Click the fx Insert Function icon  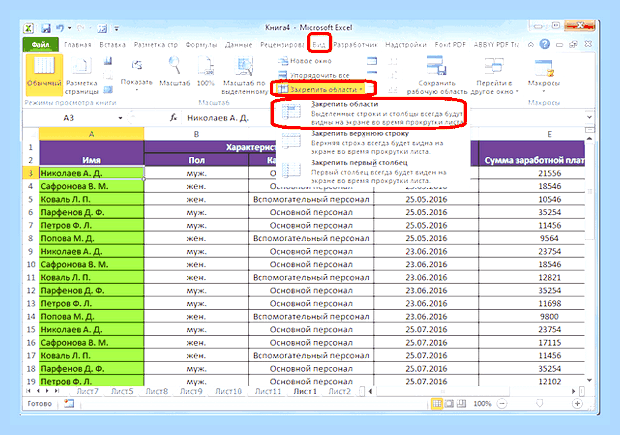pos(173,117)
